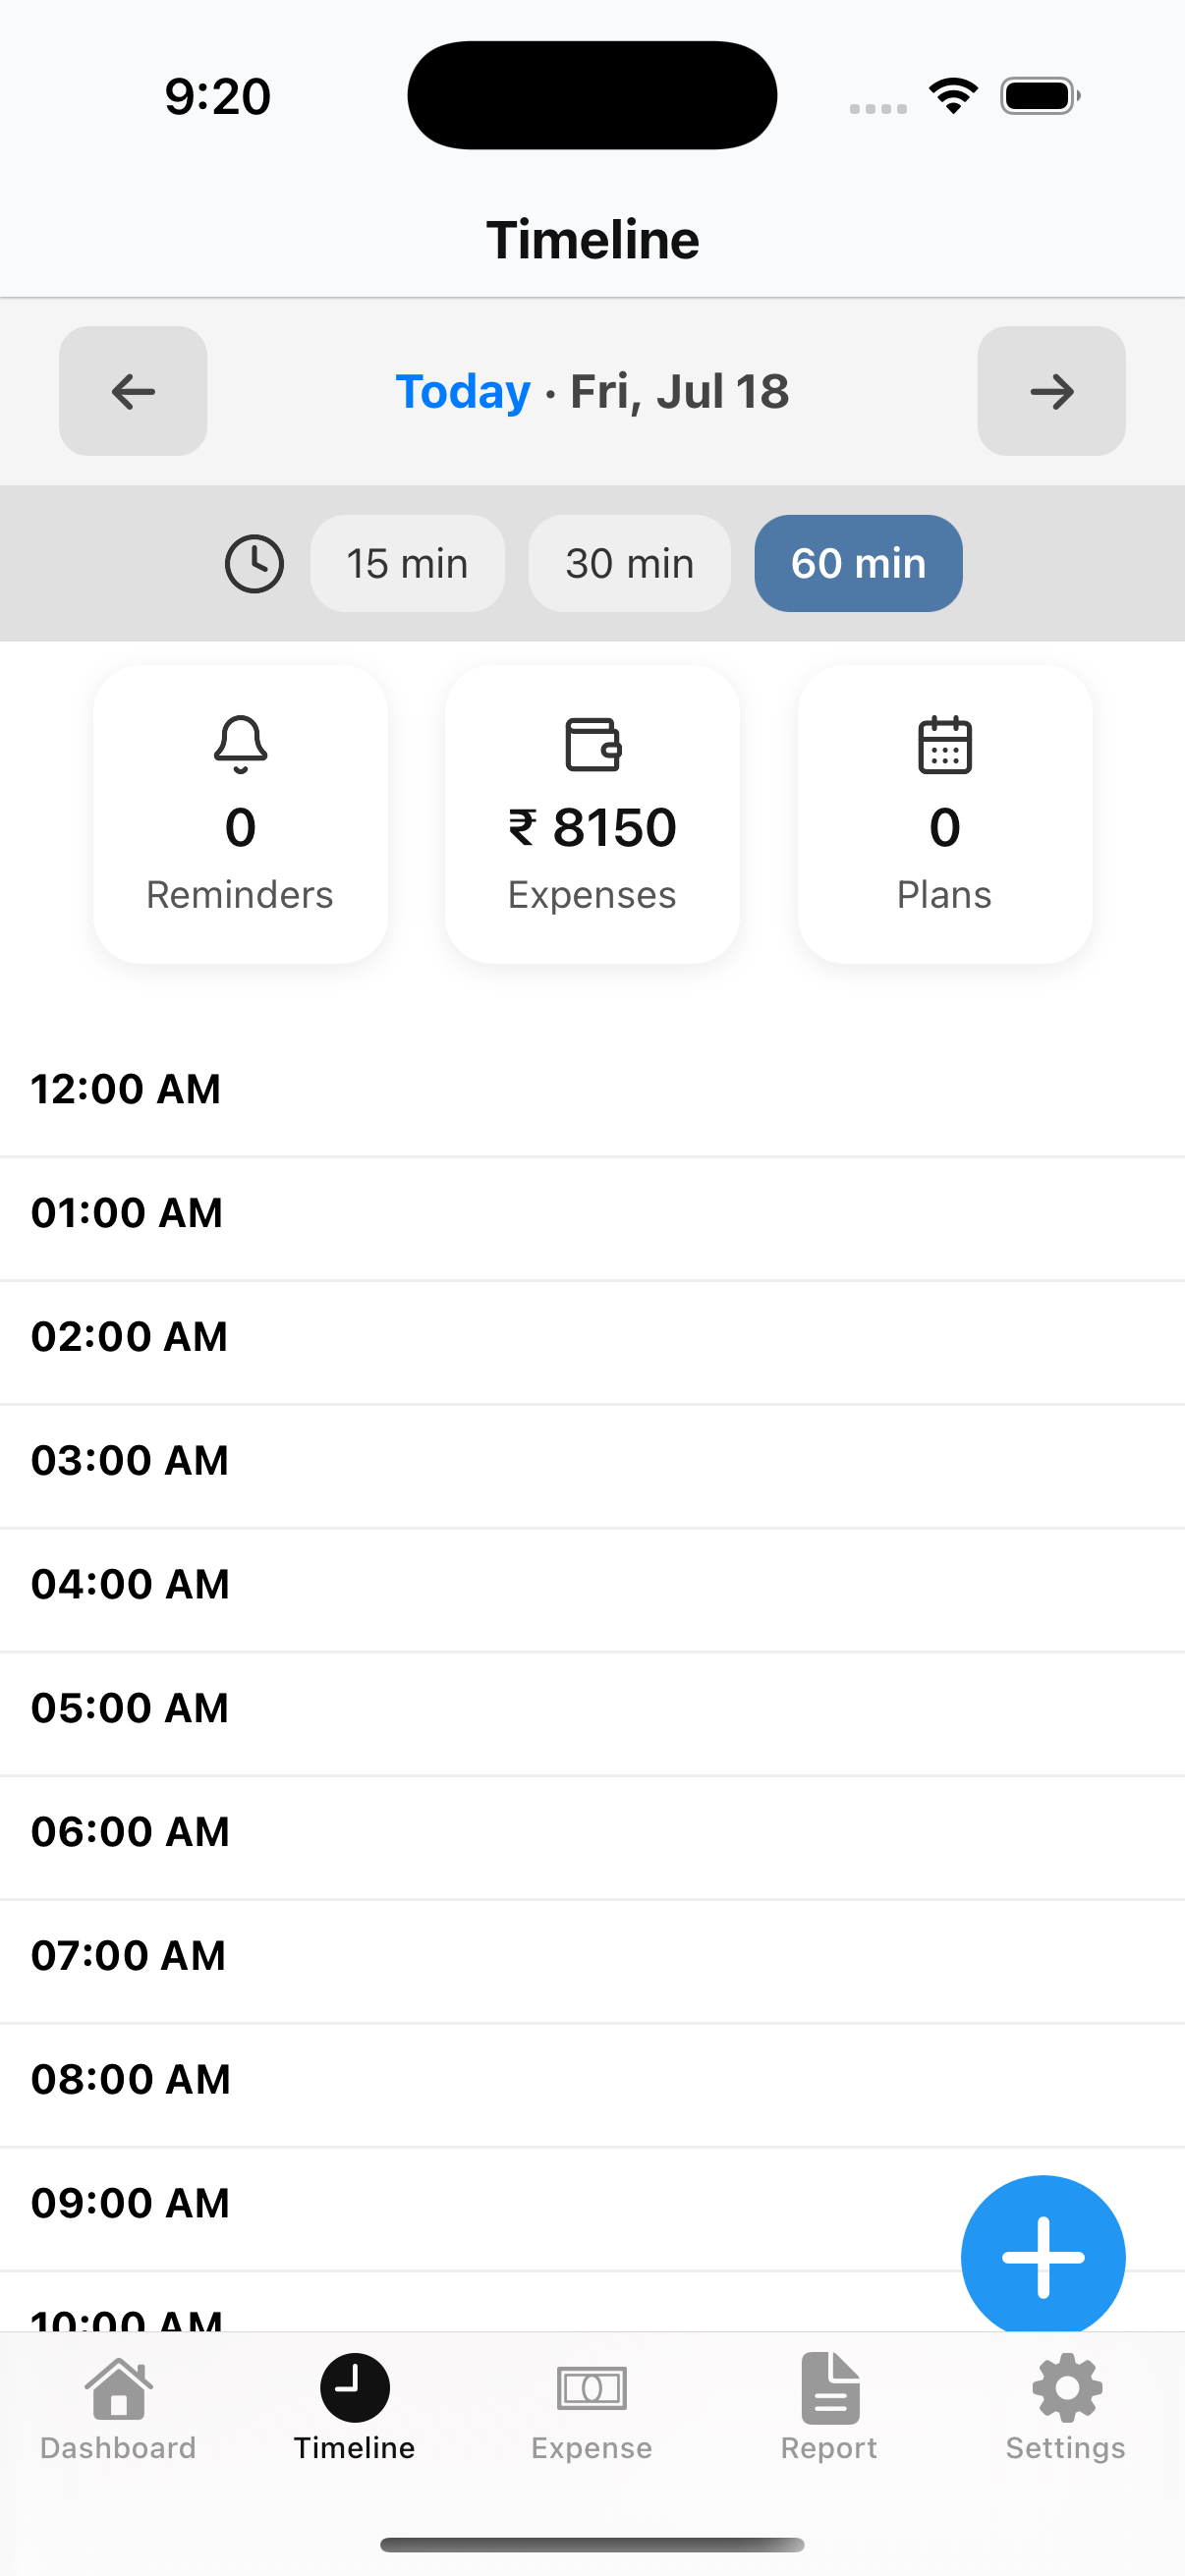Open the Dashboard home tab
This screenshot has height=2576, width=1185.
(x=118, y=2407)
